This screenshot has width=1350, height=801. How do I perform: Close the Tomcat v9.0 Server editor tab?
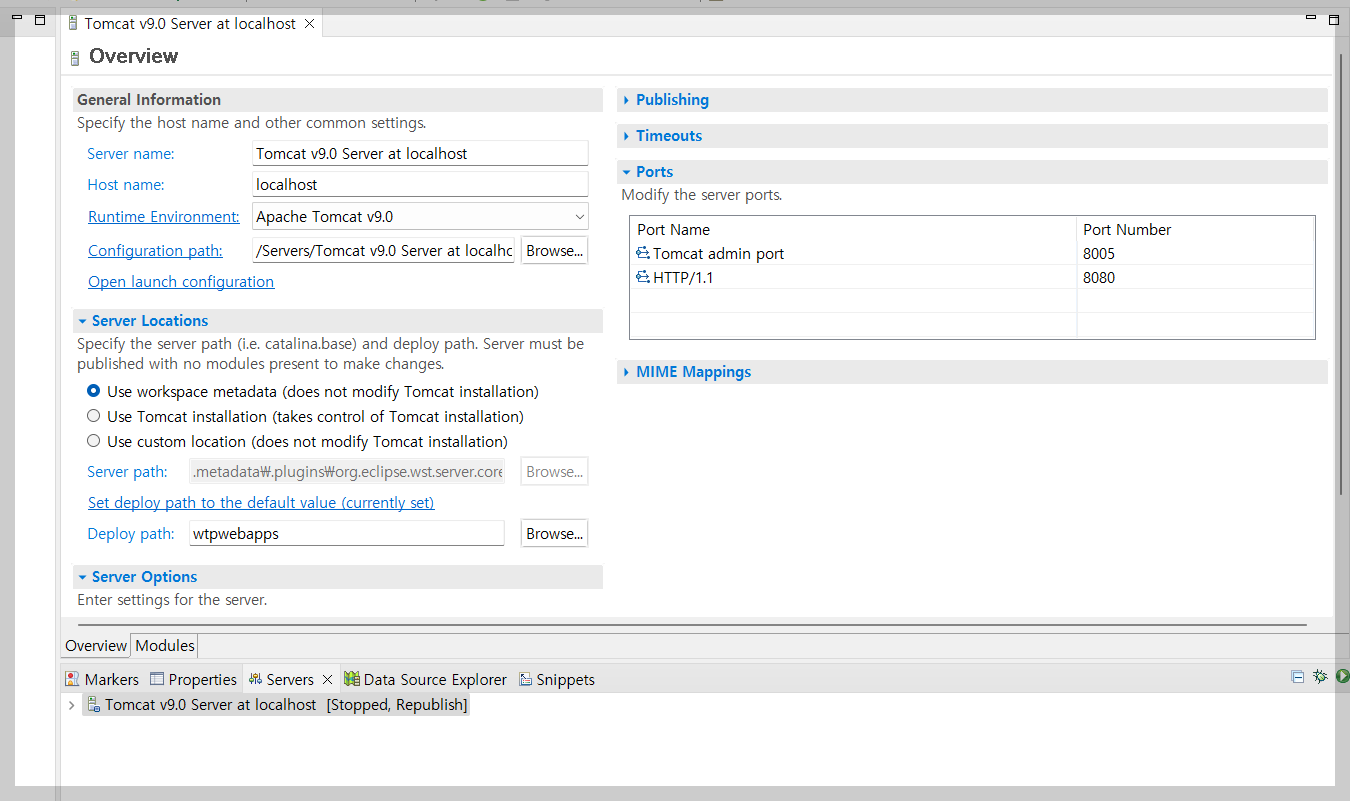[310, 23]
